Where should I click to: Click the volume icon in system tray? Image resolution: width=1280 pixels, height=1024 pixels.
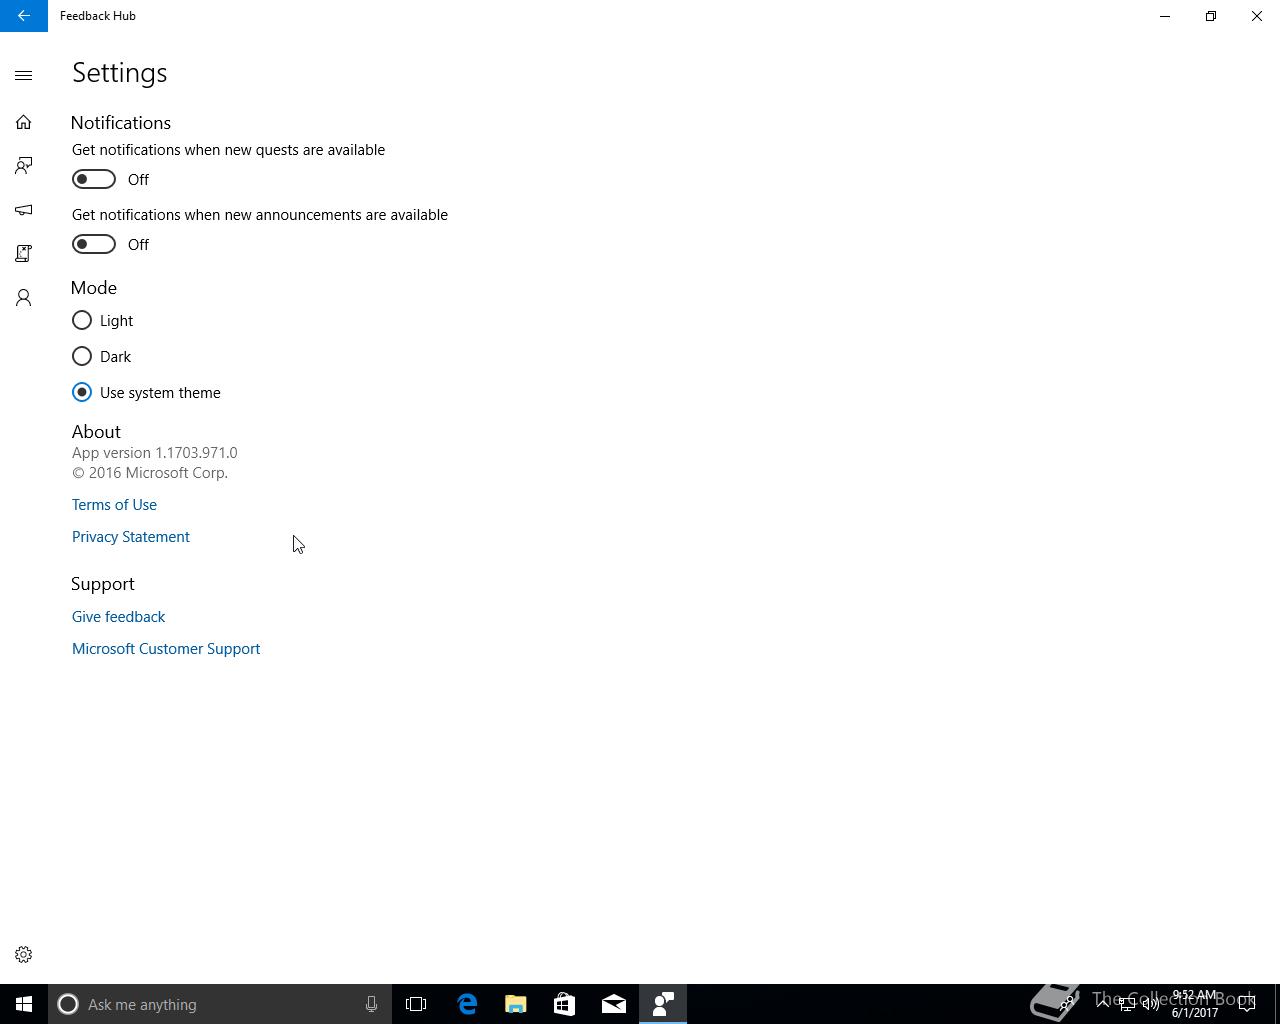coord(1151,1004)
